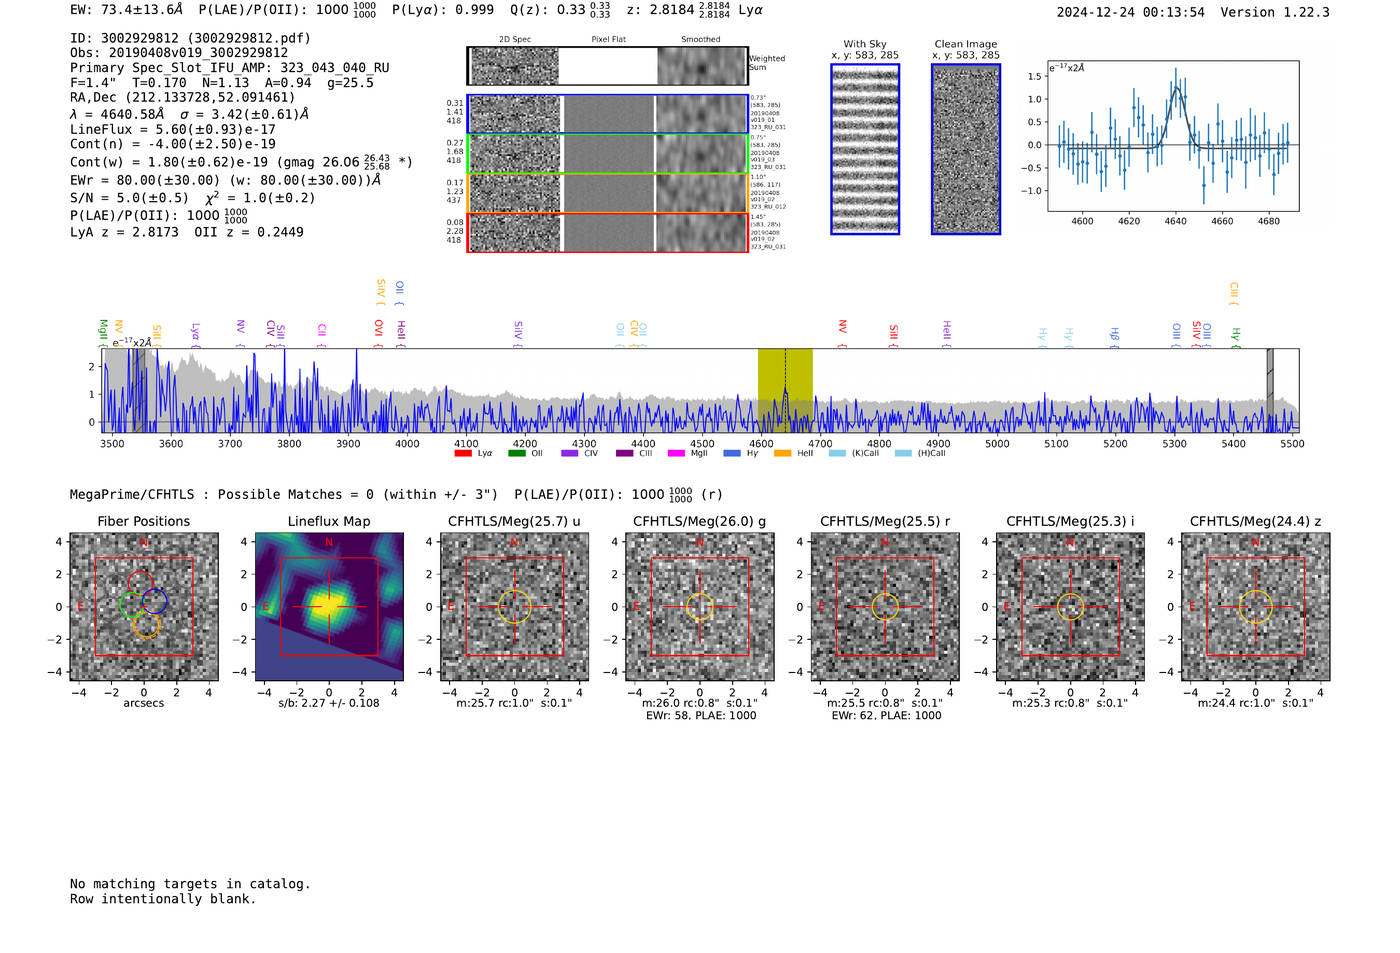Click the 'Primary Spec_Slot_IFU_AMP: 323_043_040_RU' line
Image resolution: width=1400 pixels, height=953 pixels.
(230, 68)
